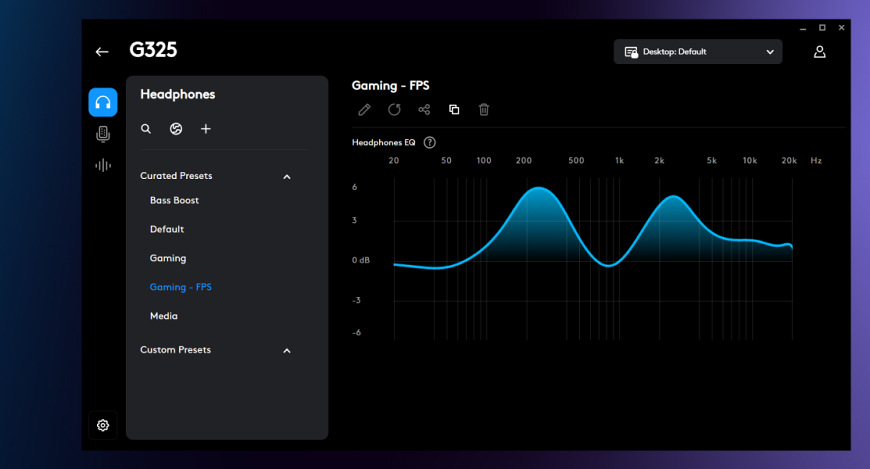This screenshot has width=870, height=469.
Task: Open the settings gear at bottom left
Action: [103, 425]
